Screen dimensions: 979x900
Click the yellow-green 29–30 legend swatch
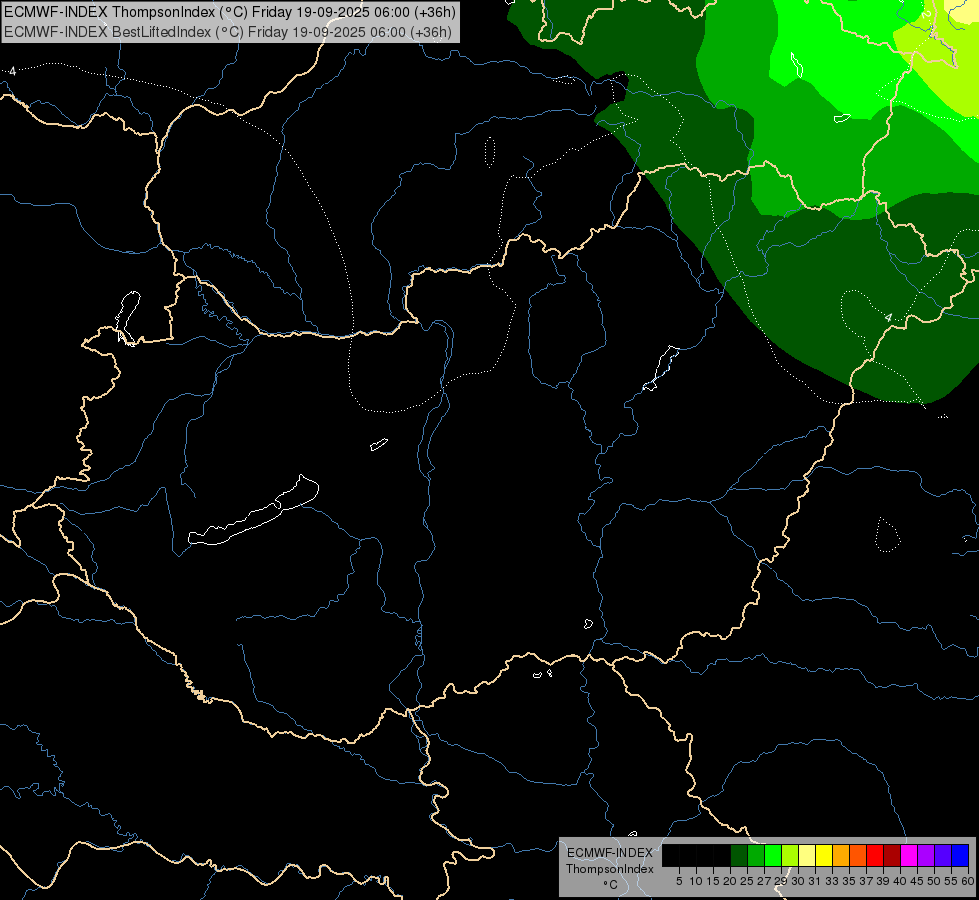pos(790,855)
